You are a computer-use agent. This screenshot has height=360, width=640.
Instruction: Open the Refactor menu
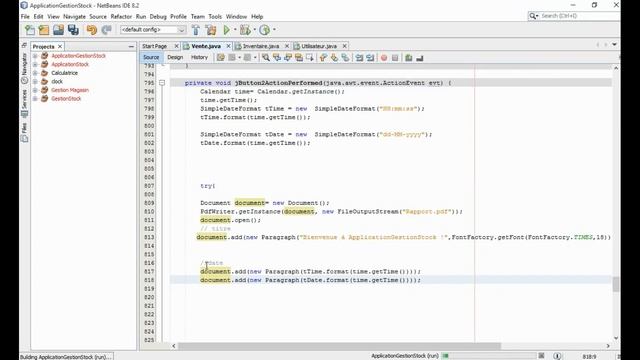tap(121, 17)
